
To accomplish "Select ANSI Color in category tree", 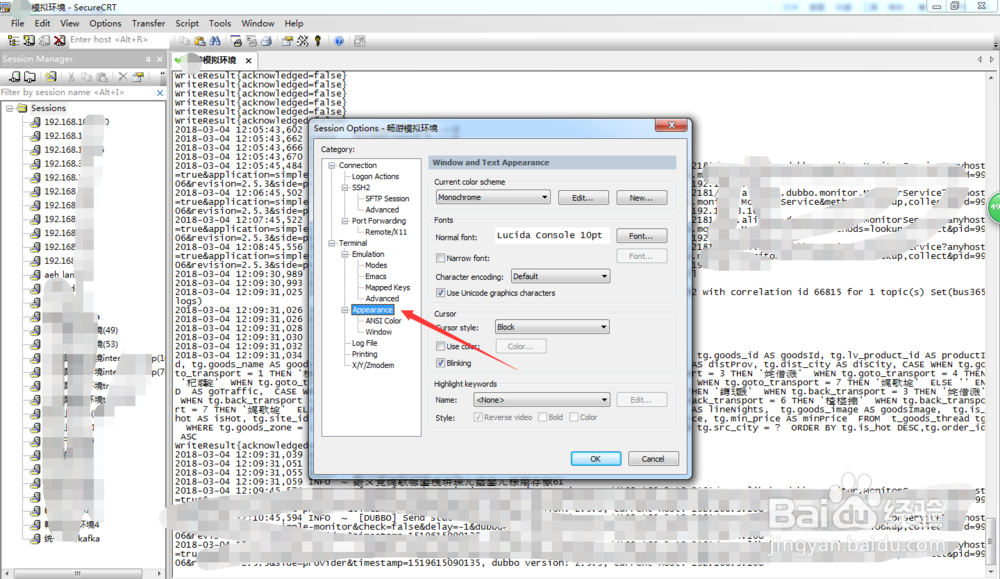I will [x=383, y=321].
